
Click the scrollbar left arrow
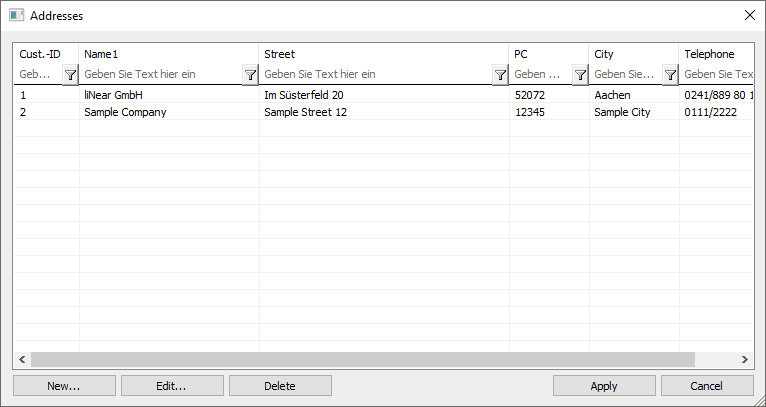22,360
